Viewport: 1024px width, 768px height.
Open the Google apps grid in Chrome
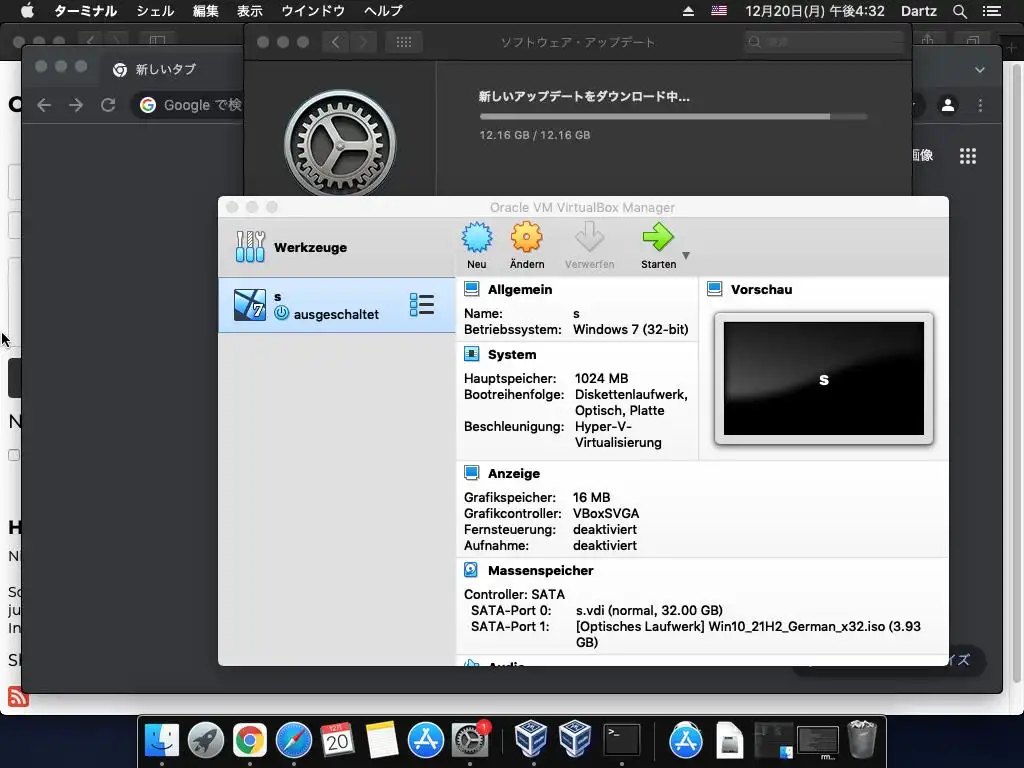pos(968,156)
